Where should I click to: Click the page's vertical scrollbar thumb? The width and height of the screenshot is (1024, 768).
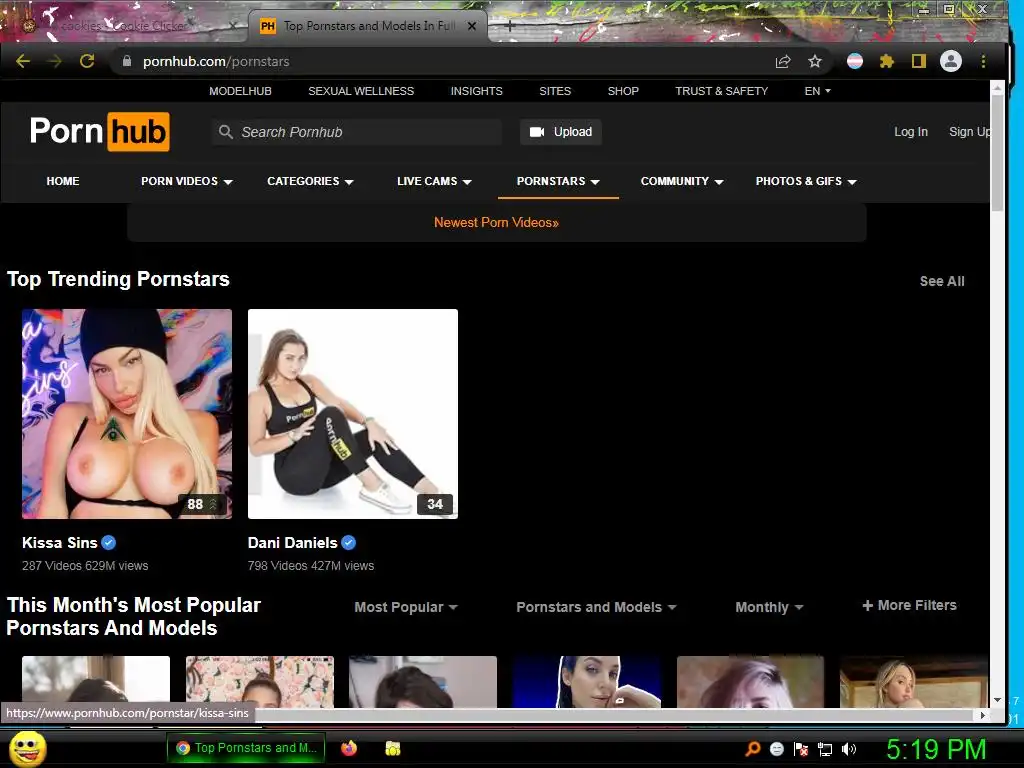pyautogui.click(x=997, y=152)
